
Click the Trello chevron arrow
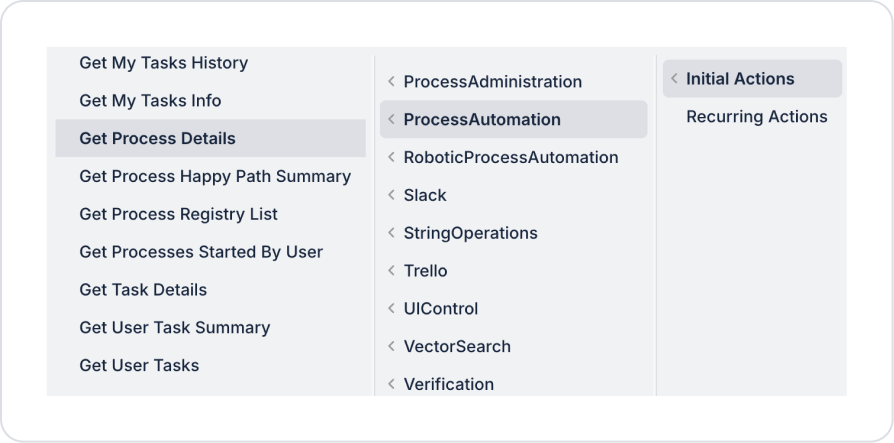tap(391, 271)
